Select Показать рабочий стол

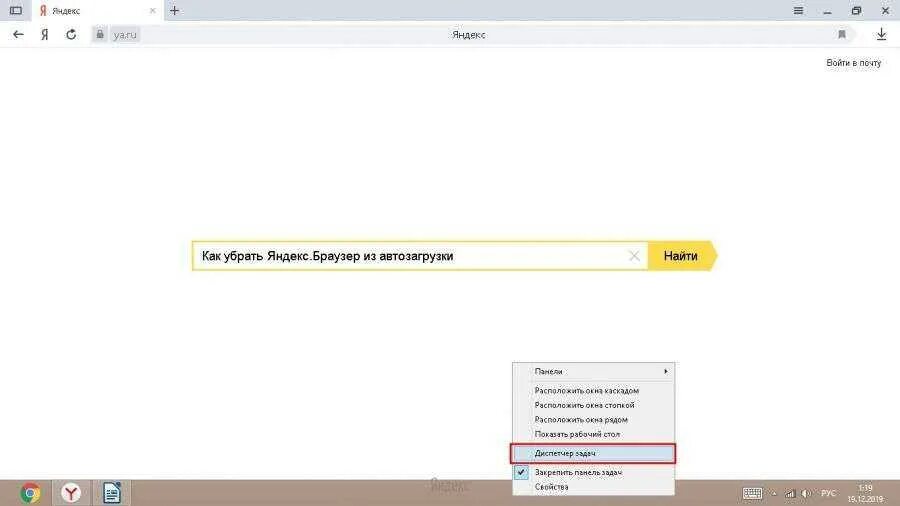coord(593,434)
